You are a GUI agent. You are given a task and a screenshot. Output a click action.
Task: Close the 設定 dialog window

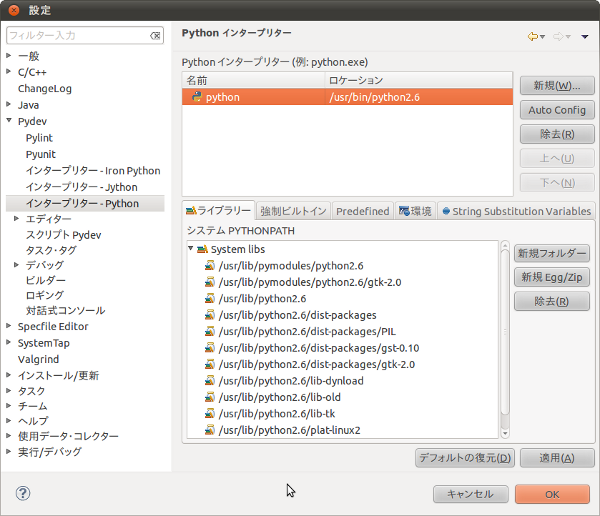(14, 10)
